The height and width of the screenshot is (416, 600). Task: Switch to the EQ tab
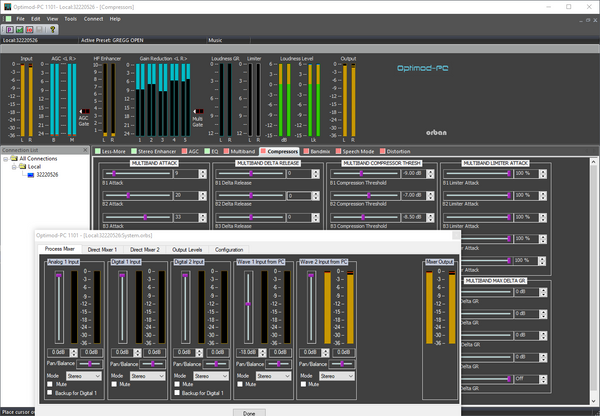211,151
